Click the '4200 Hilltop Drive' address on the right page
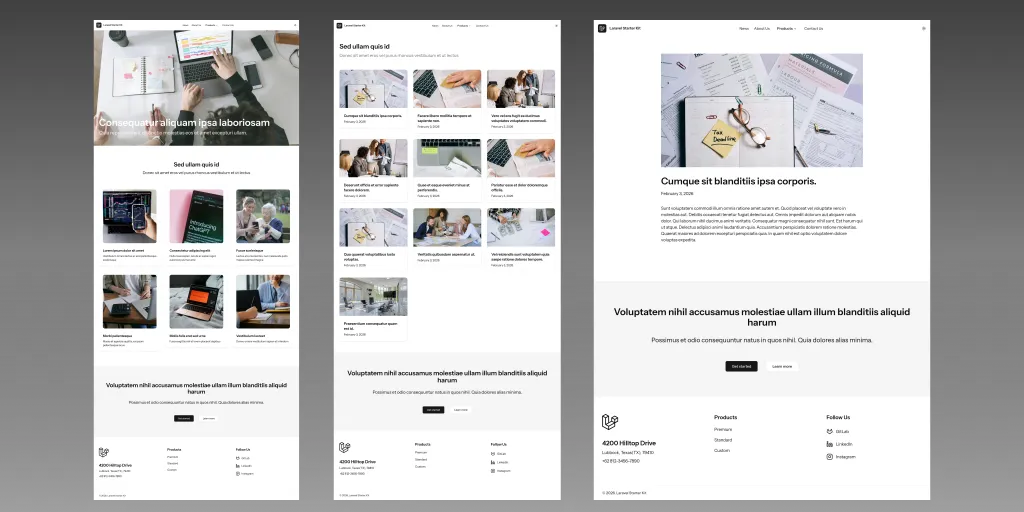Viewport: 1024px width, 512px height. [x=629, y=443]
